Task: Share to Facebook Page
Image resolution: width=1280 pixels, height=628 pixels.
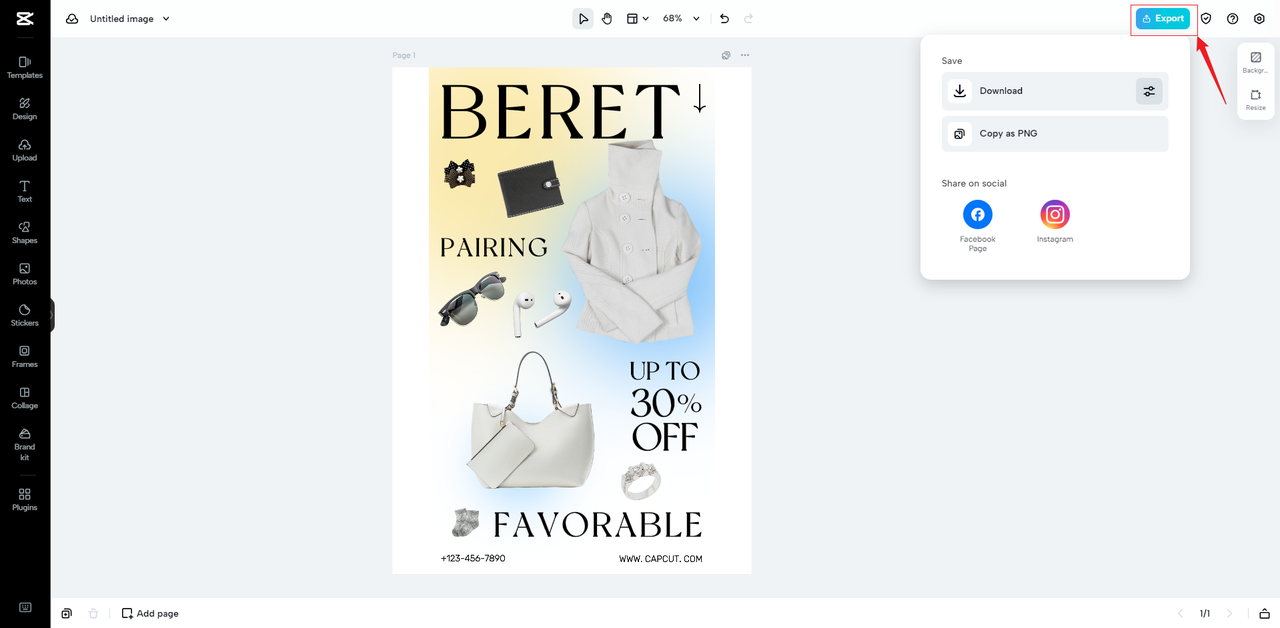Action: [x=977, y=225]
